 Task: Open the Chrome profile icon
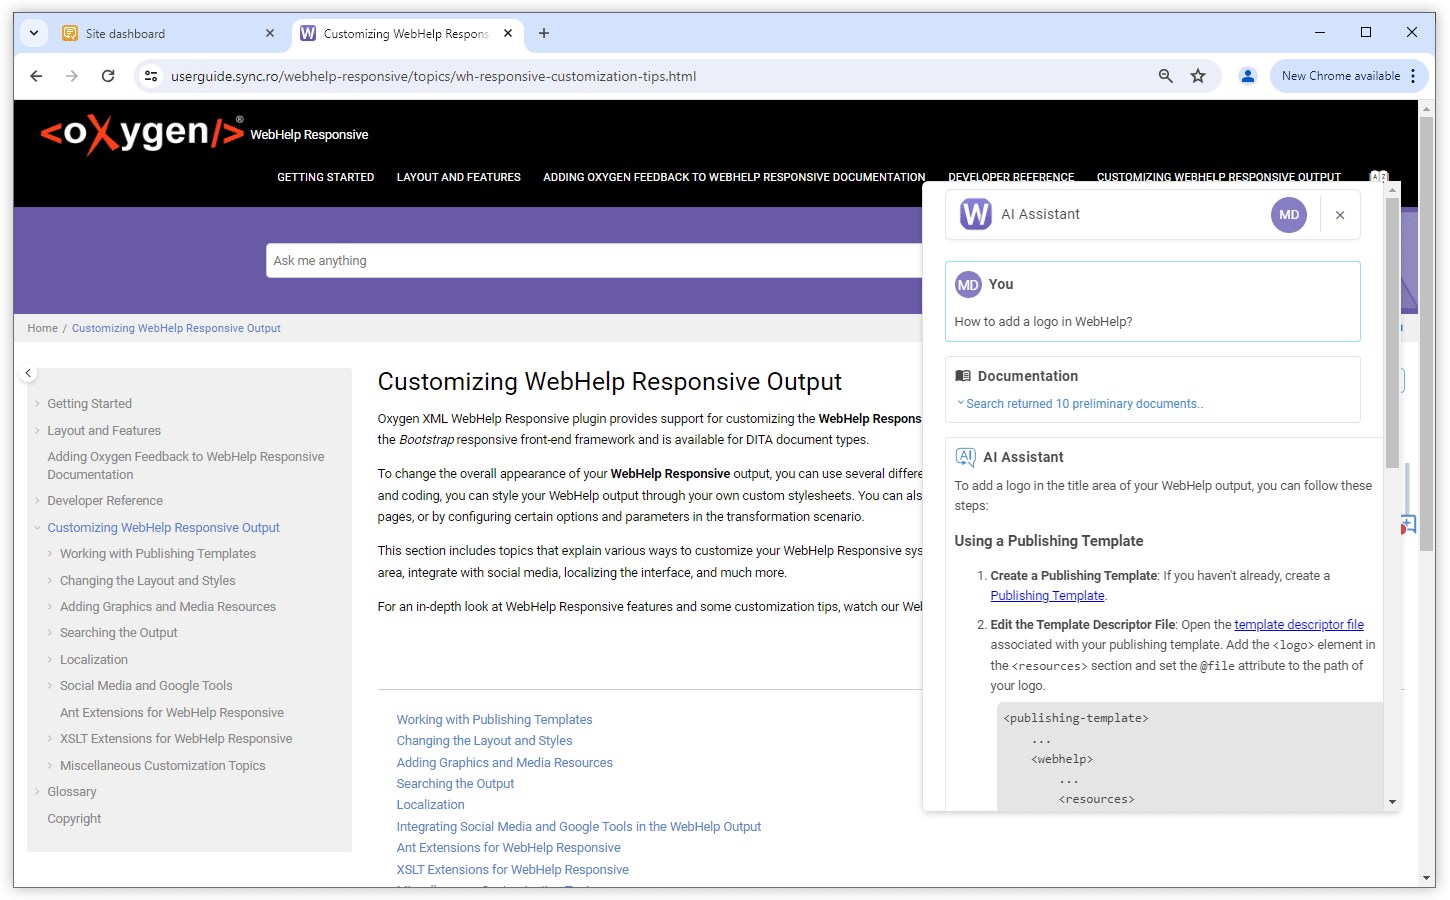click(1248, 76)
